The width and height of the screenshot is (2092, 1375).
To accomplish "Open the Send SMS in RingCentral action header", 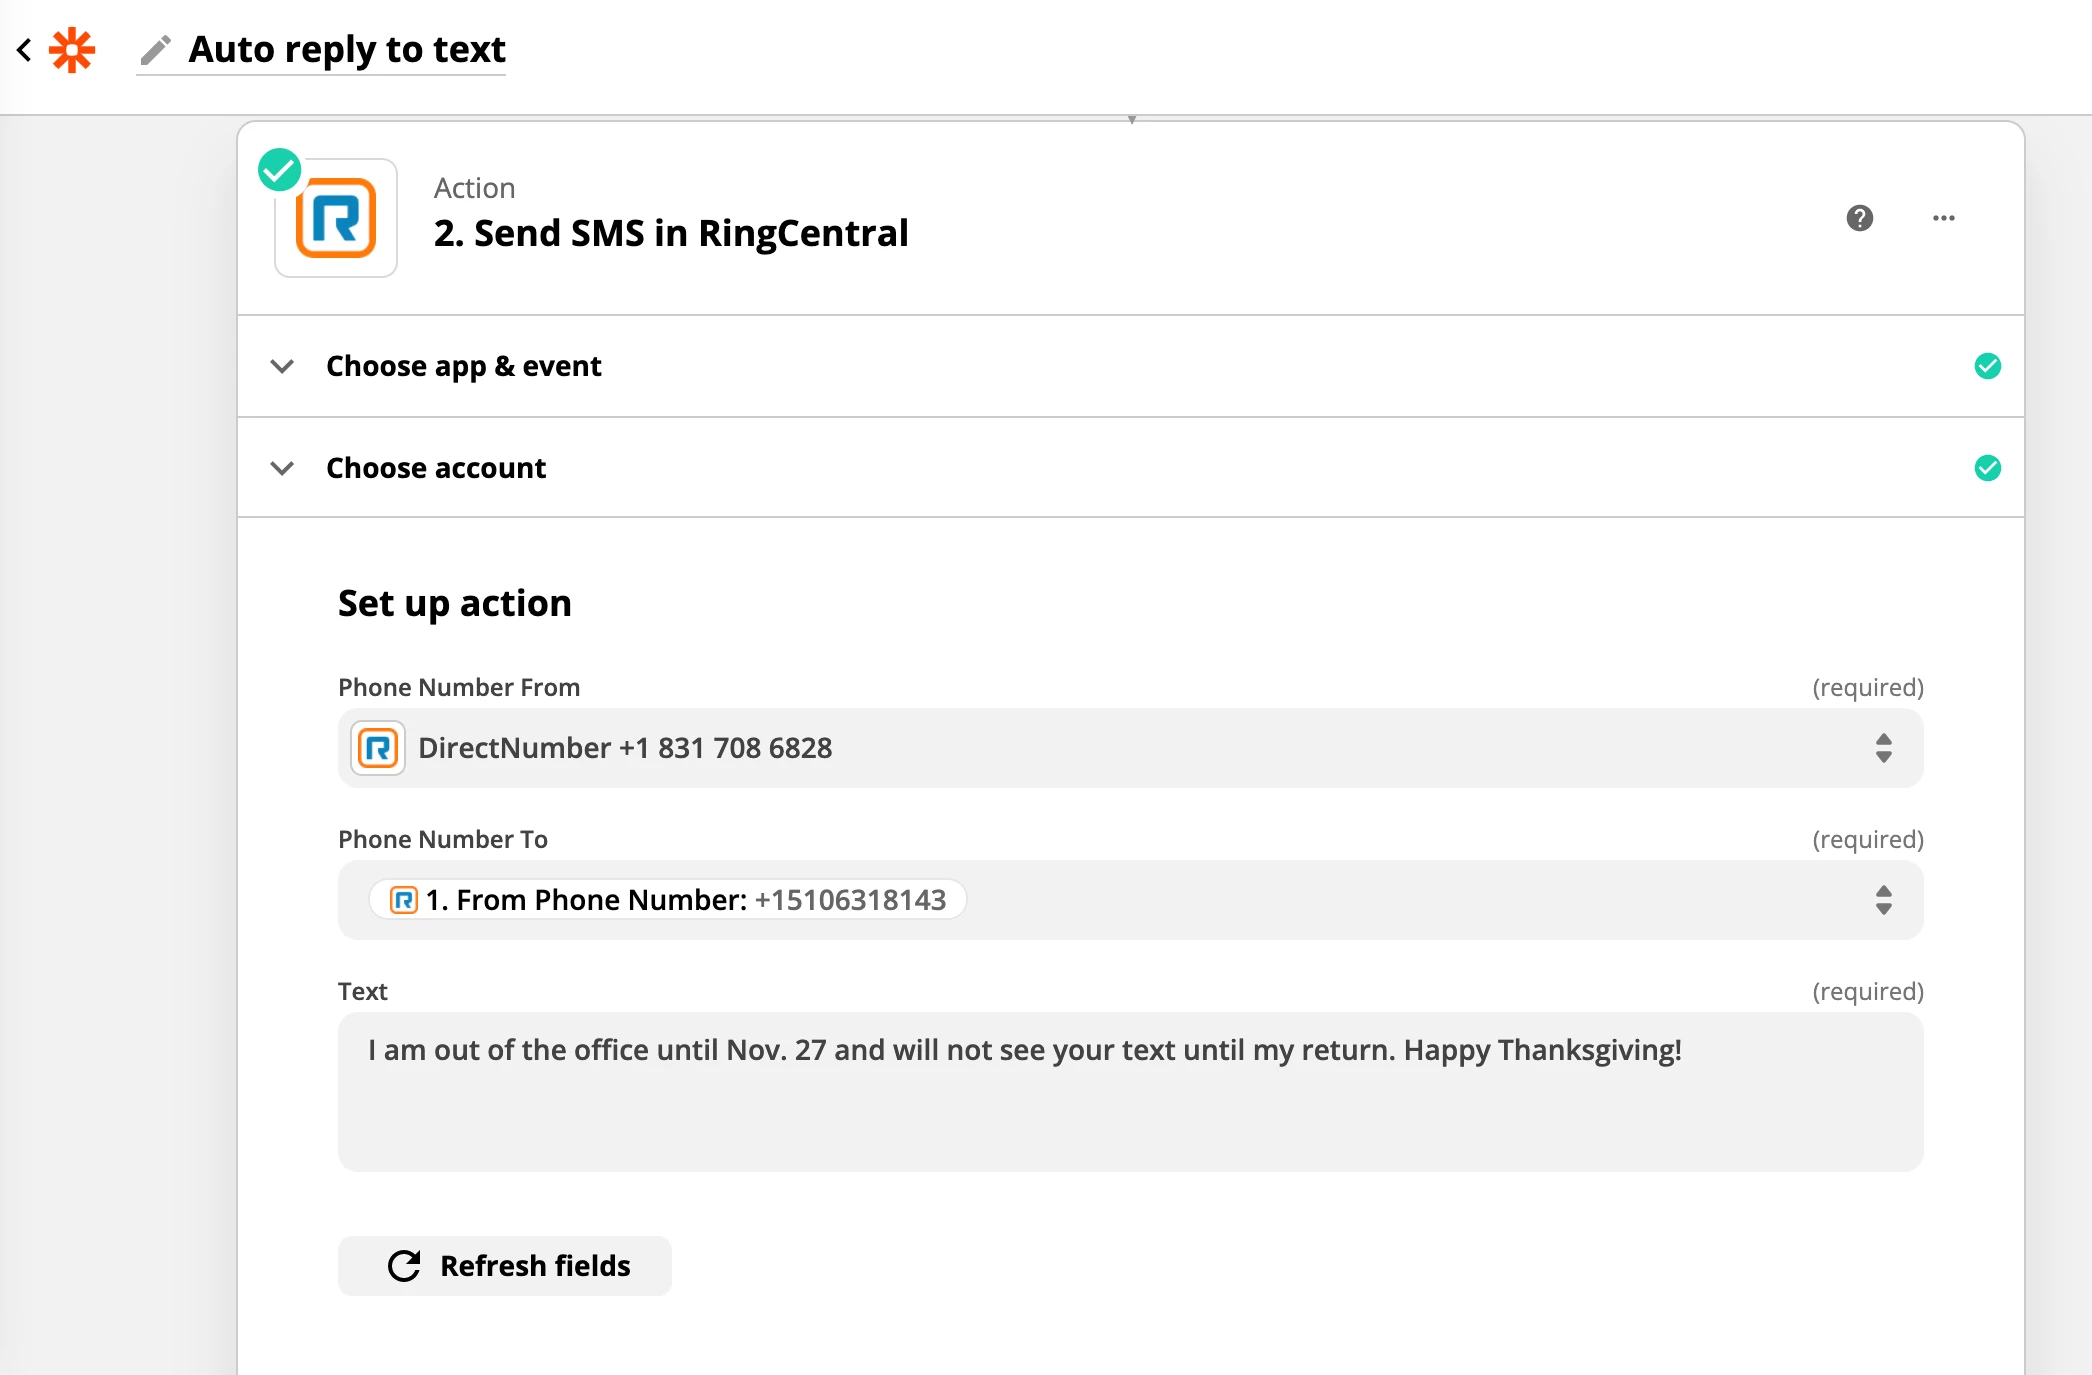I will tap(671, 232).
